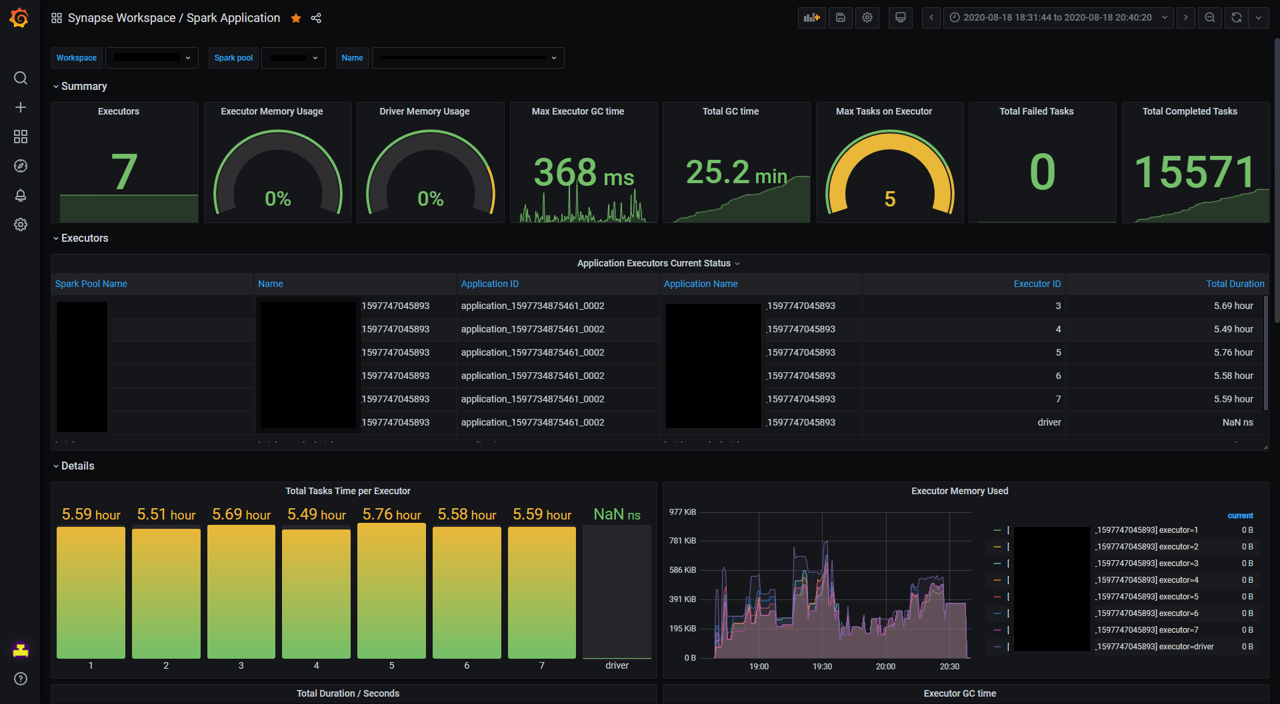Image resolution: width=1280 pixels, height=704 pixels.
Task: Open the Configuration gear in sidebar
Action: click(20, 225)
